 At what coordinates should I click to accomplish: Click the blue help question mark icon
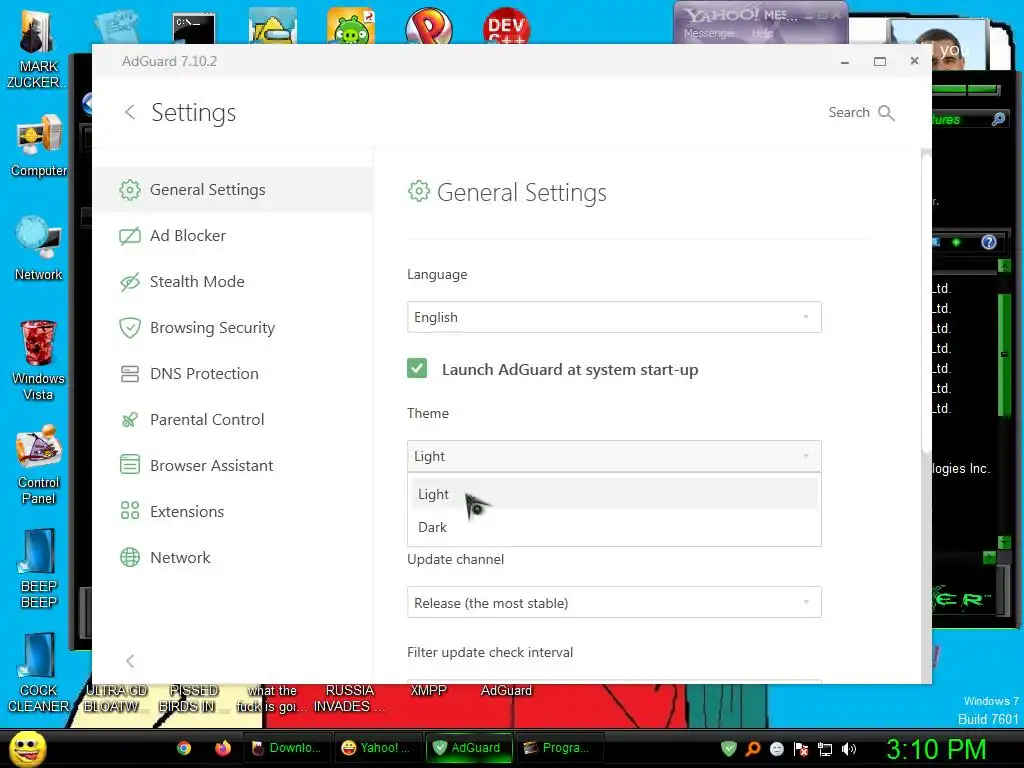(x=989, y=242)
